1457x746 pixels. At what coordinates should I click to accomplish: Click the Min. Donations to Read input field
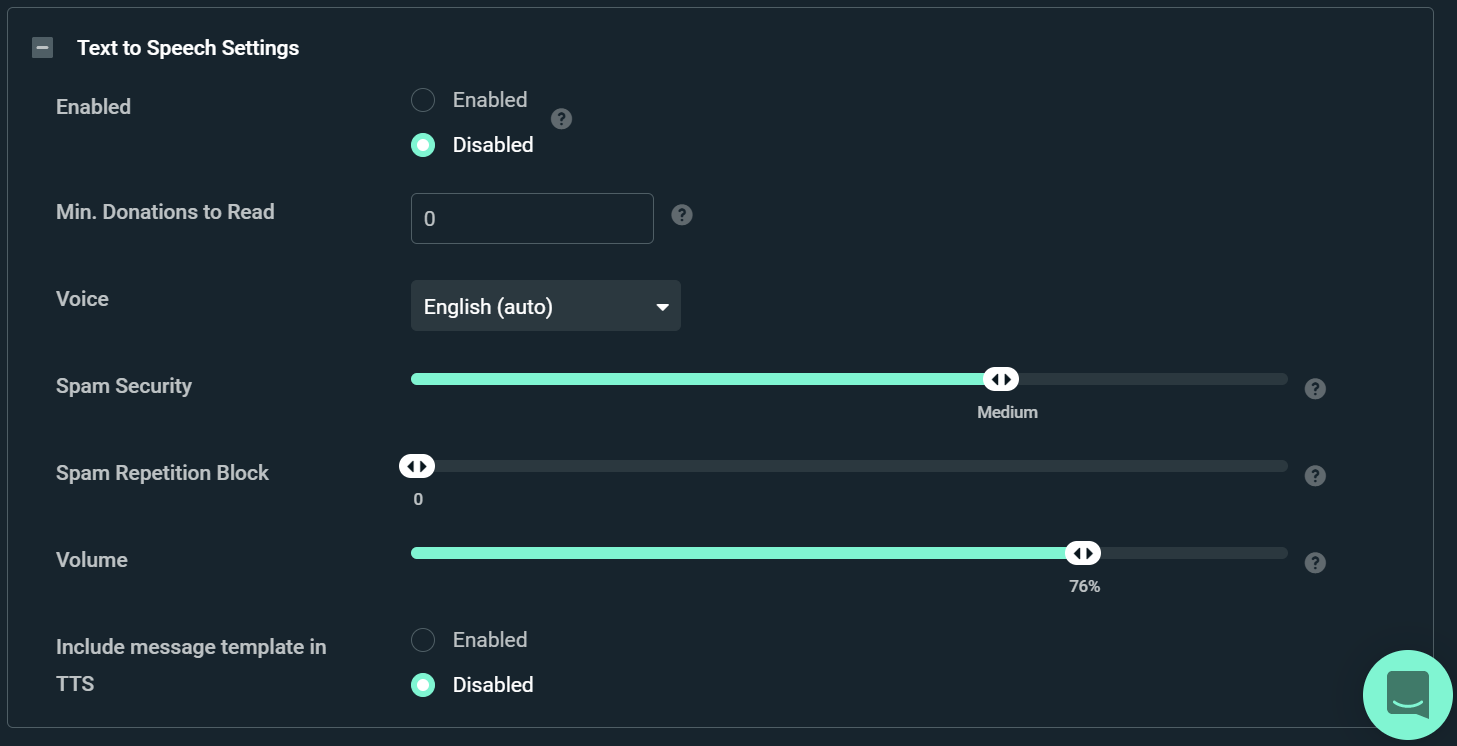tap(531, 218)
